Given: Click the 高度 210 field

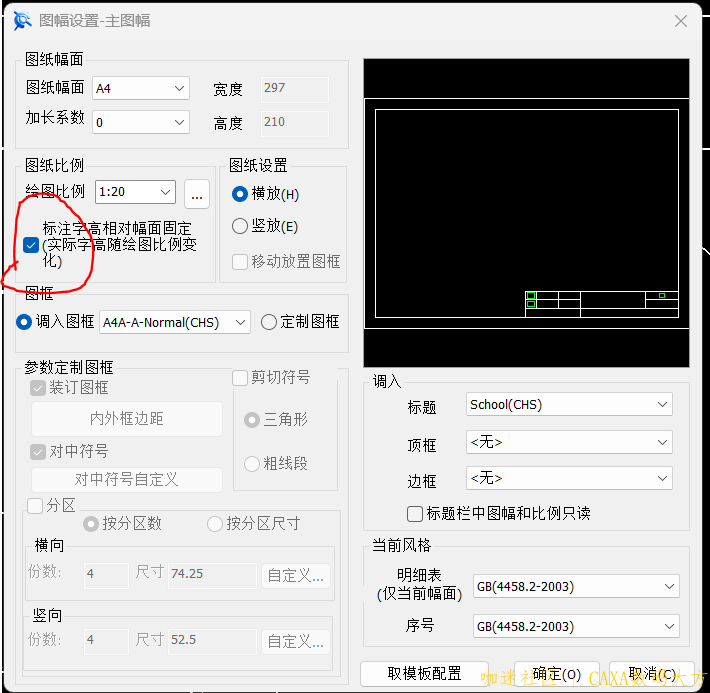Looking at the screenshot, I should click(x=295, y=123).
